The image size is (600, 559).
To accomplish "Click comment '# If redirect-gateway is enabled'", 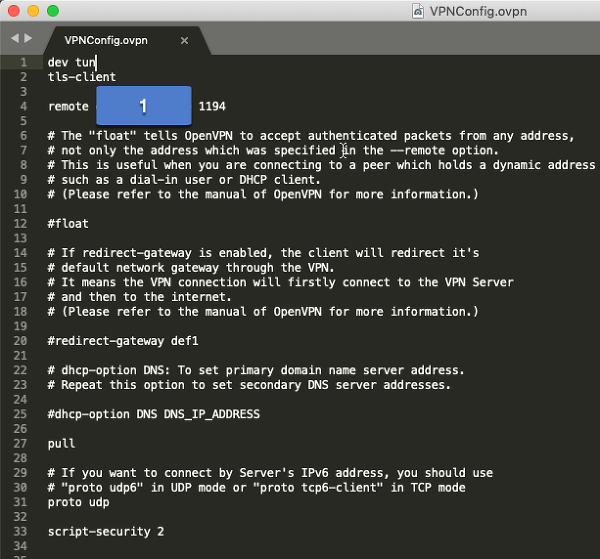I will pos(263,253).
